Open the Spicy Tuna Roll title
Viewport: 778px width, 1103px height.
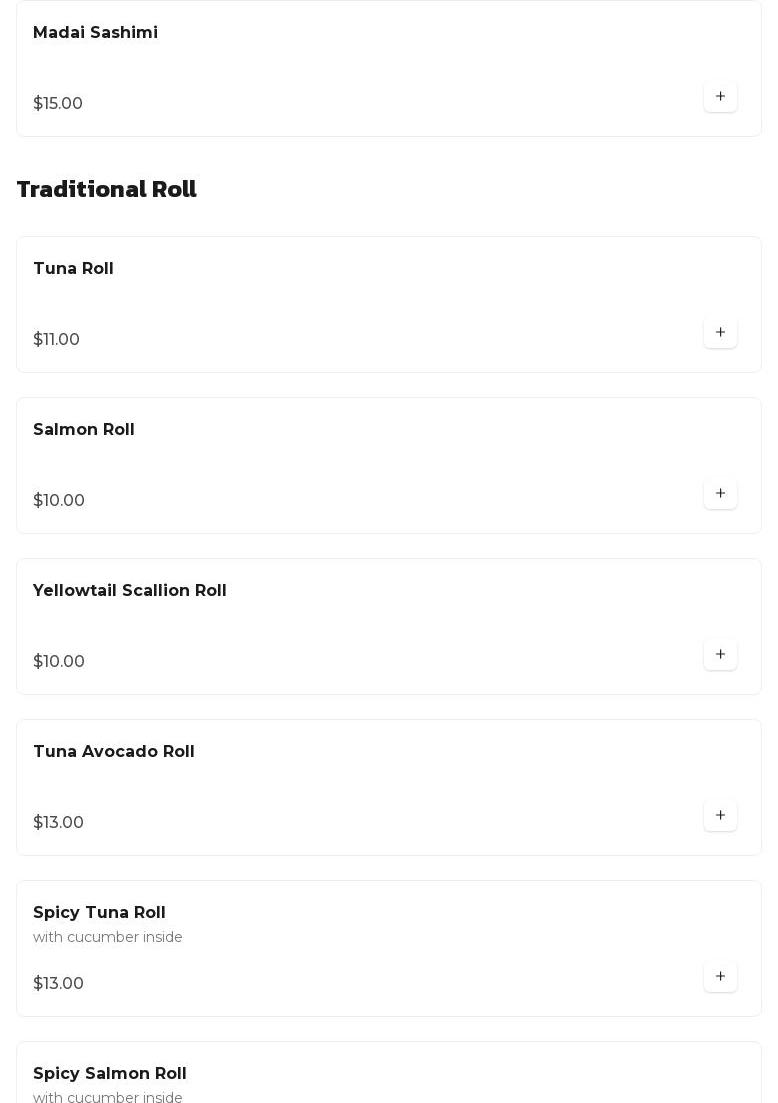click(x=99, y=913)
